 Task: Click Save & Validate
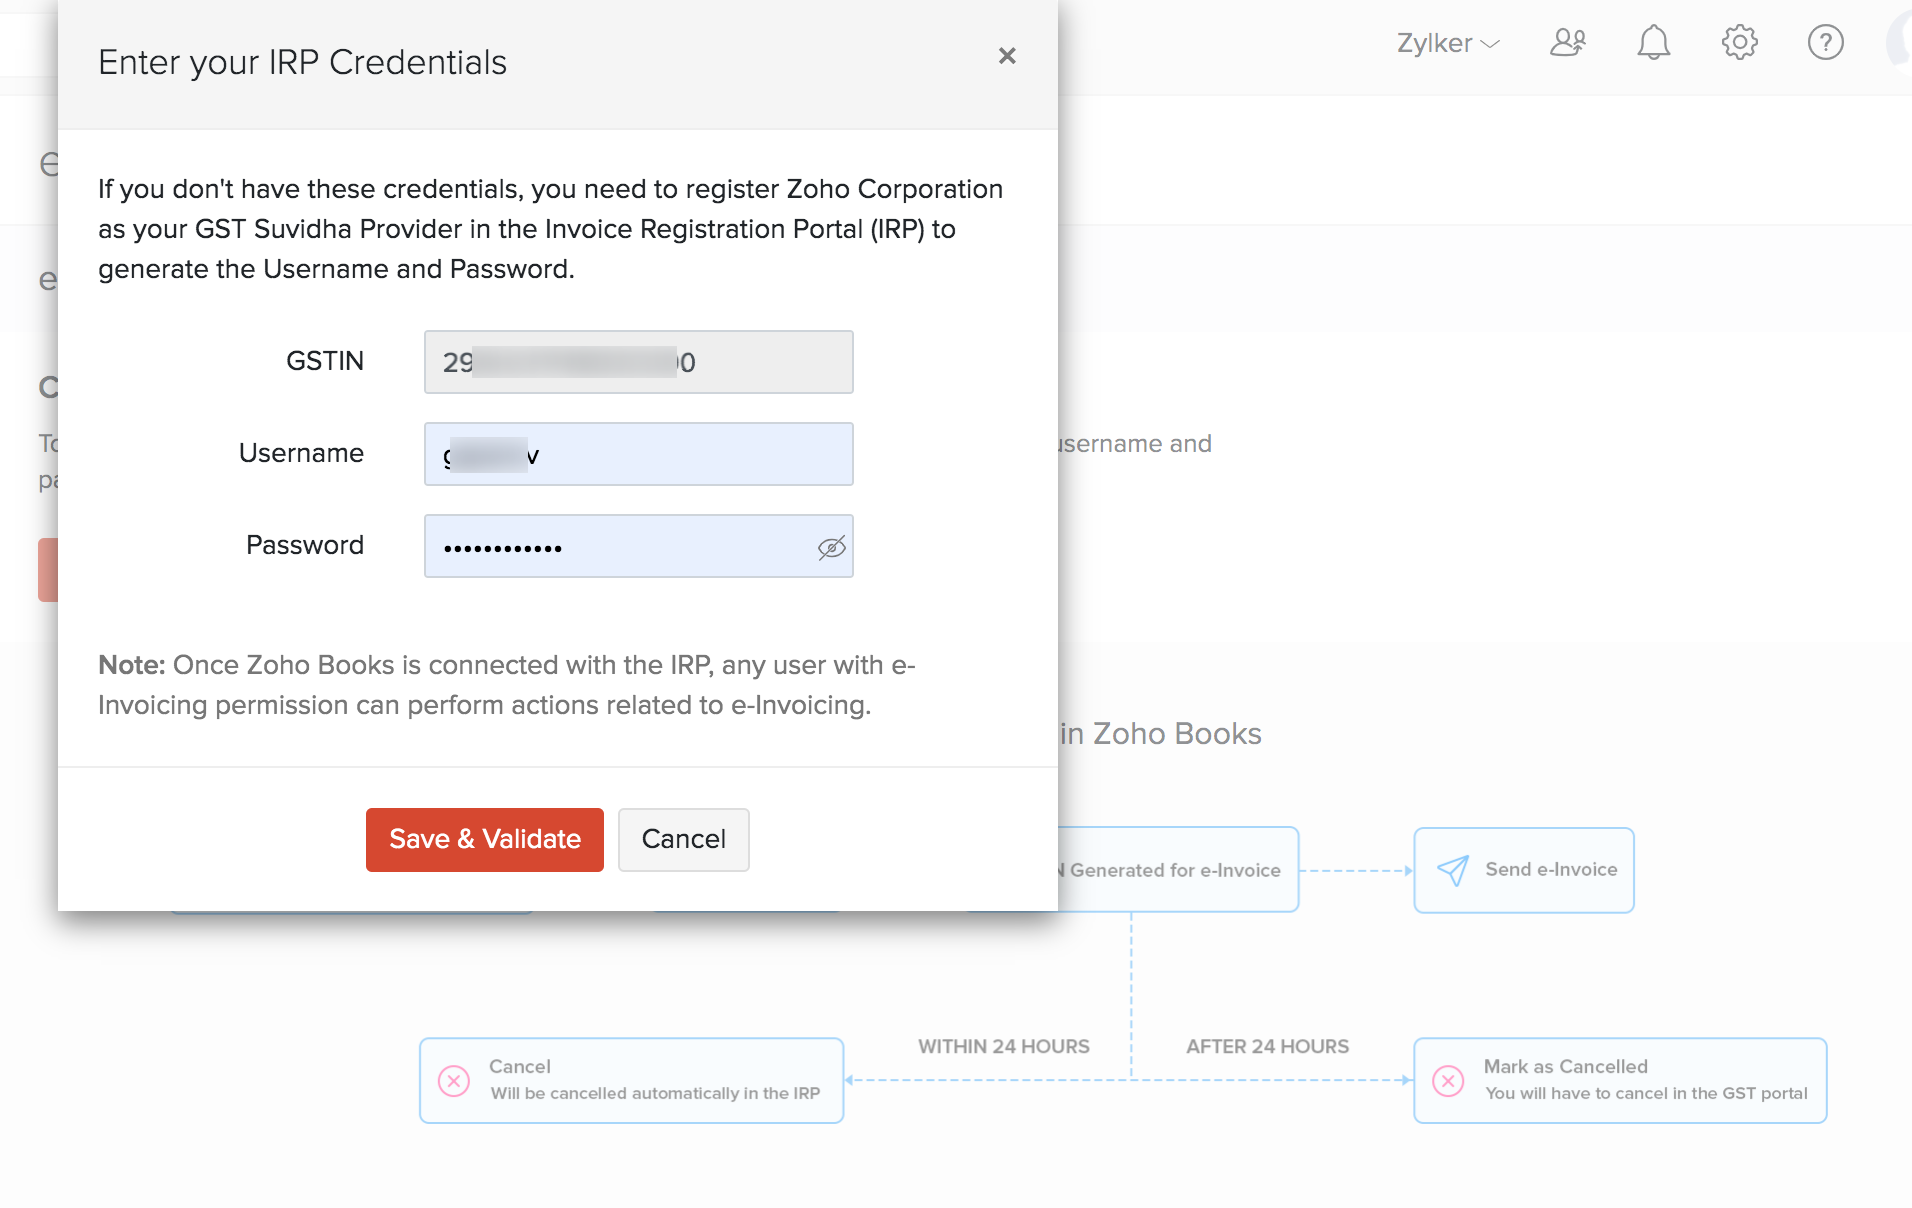tap(484, 839)
